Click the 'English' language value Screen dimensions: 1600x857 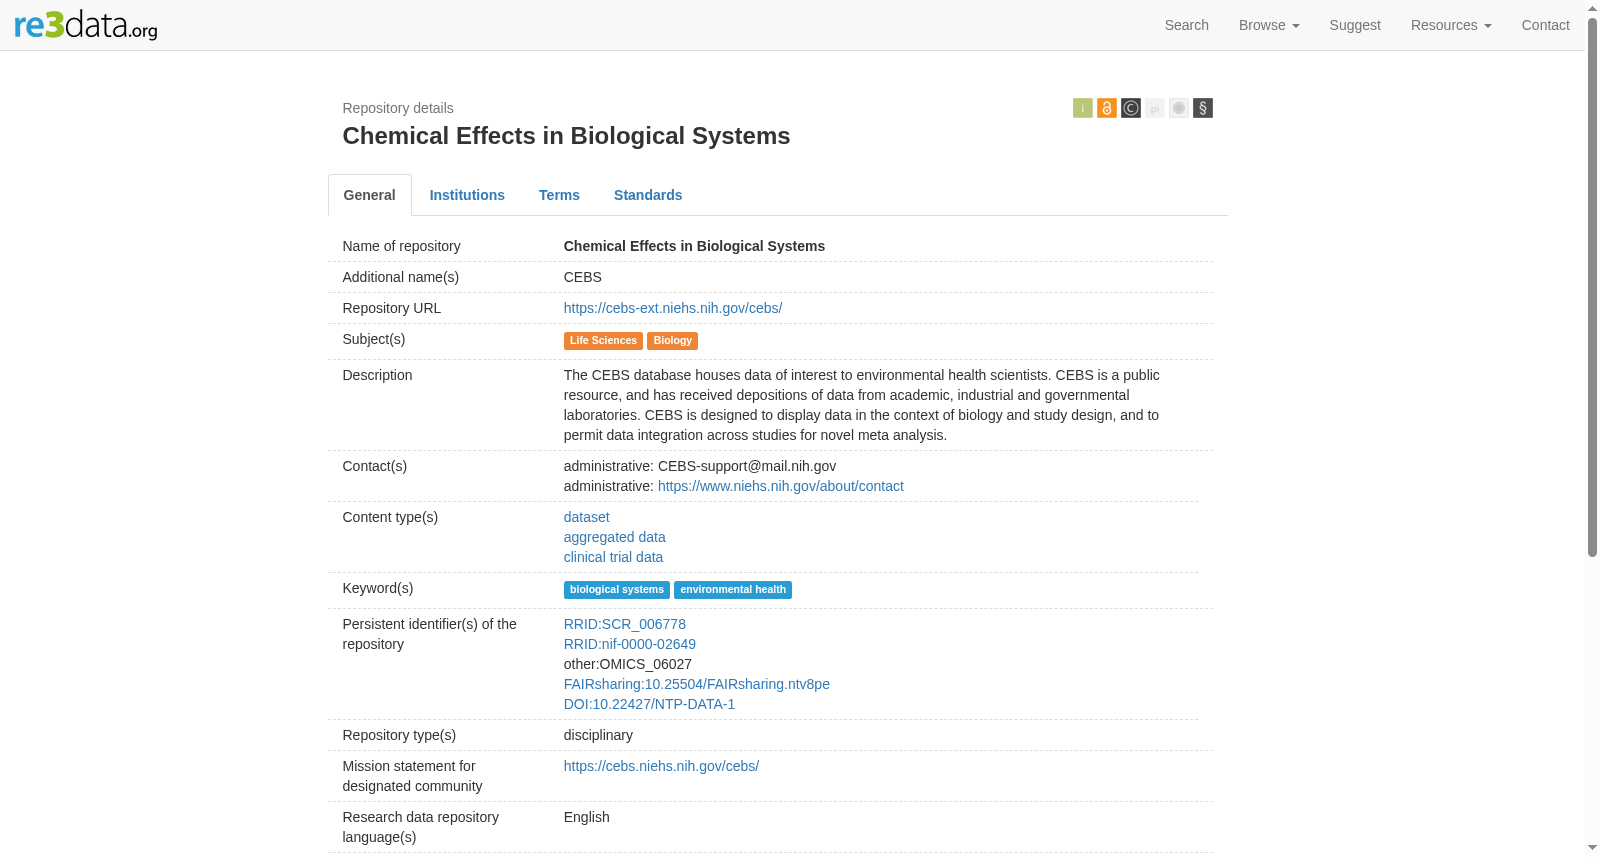click(x=586, y=817)
